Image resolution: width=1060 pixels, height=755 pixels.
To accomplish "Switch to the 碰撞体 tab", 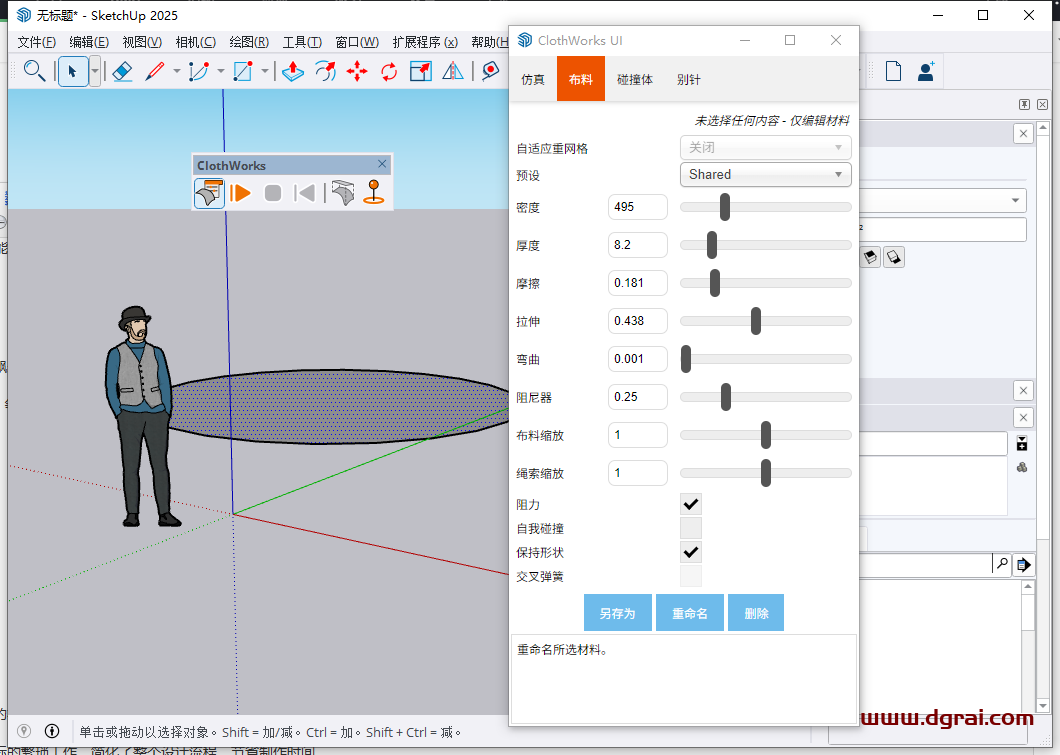I will click(x=635, y=79).
